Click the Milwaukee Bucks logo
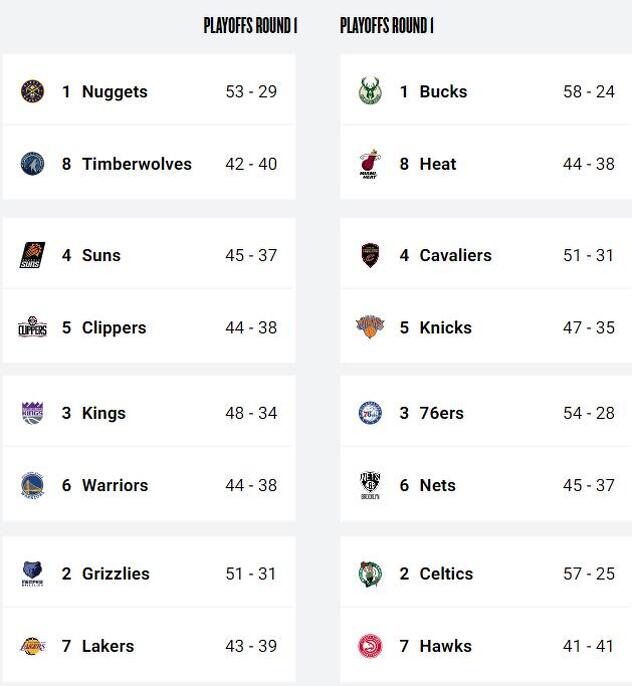 (x=370, y=92)
